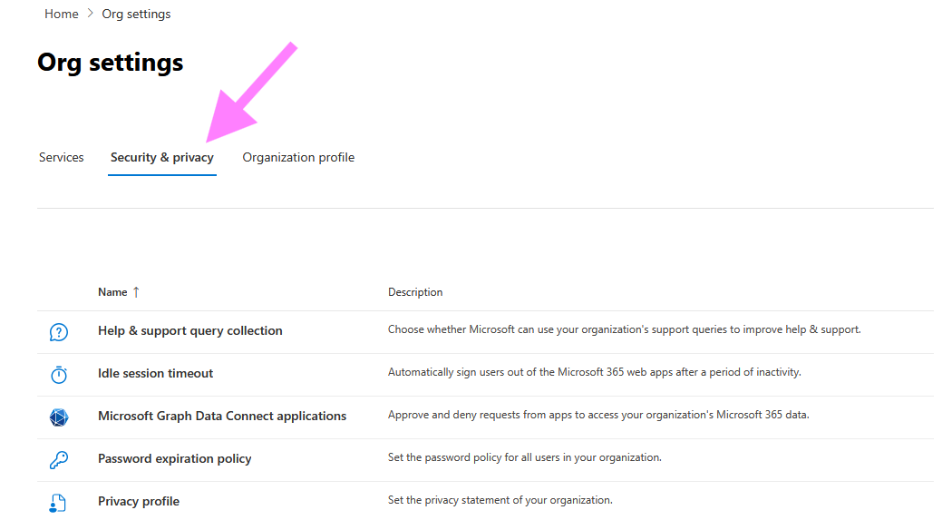Open Microsoft Graph Data Connect applications
Image resolution: width=936 pixels, height=522 pixels.
coord(222,416)
